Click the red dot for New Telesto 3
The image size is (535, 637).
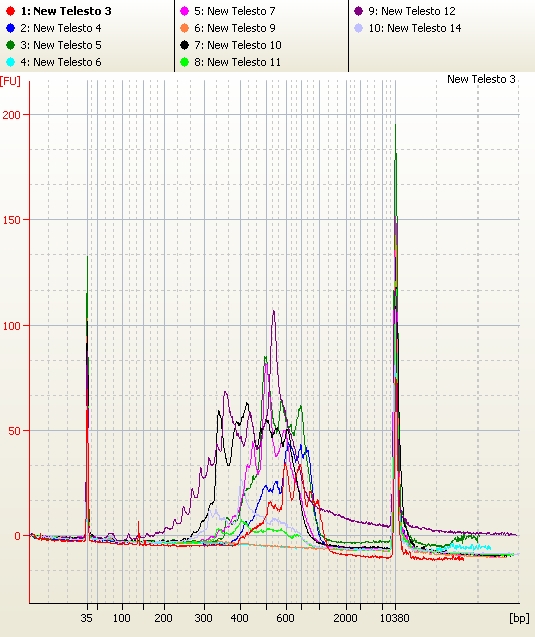[x=11, y=11]
